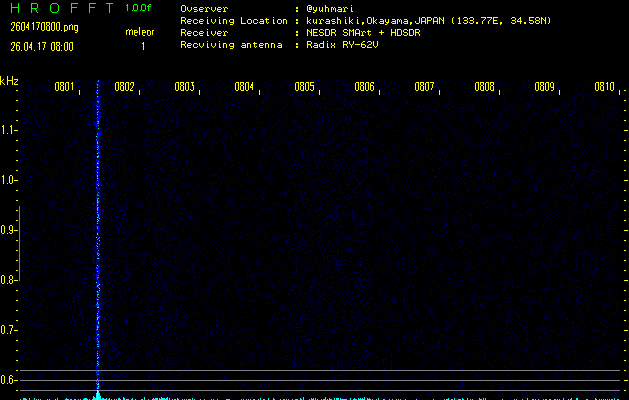This screenshot has height=400, width=629.
Task: Click the version label 1.00f
Action: pyautogui.click(x=138, y=8)
